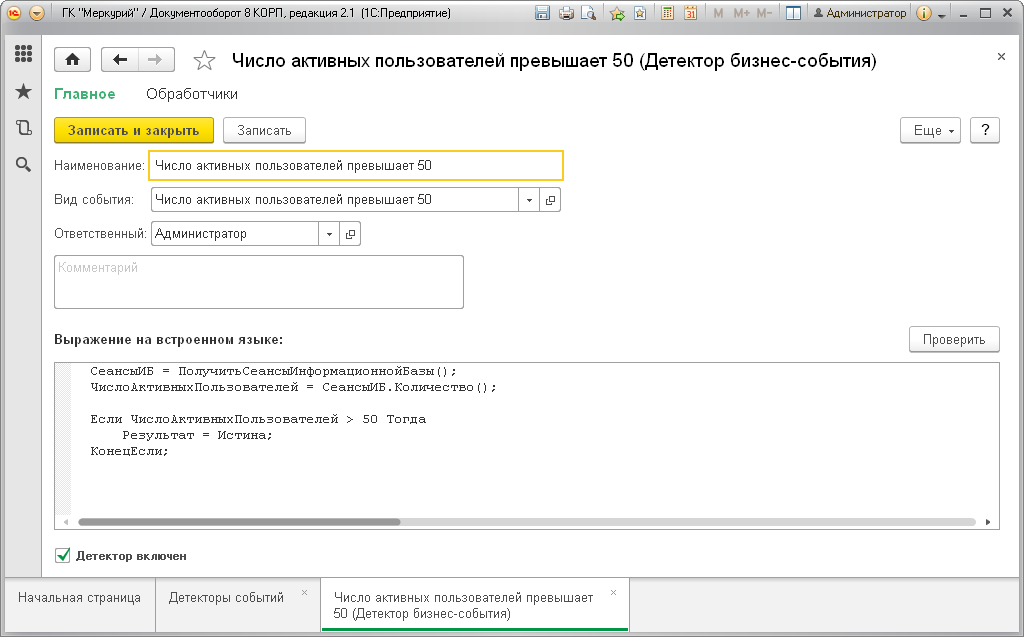Open calendar icon in title bar
Image resolution: width=1024 pixels, height=637 pixels.
click(690, 13)
